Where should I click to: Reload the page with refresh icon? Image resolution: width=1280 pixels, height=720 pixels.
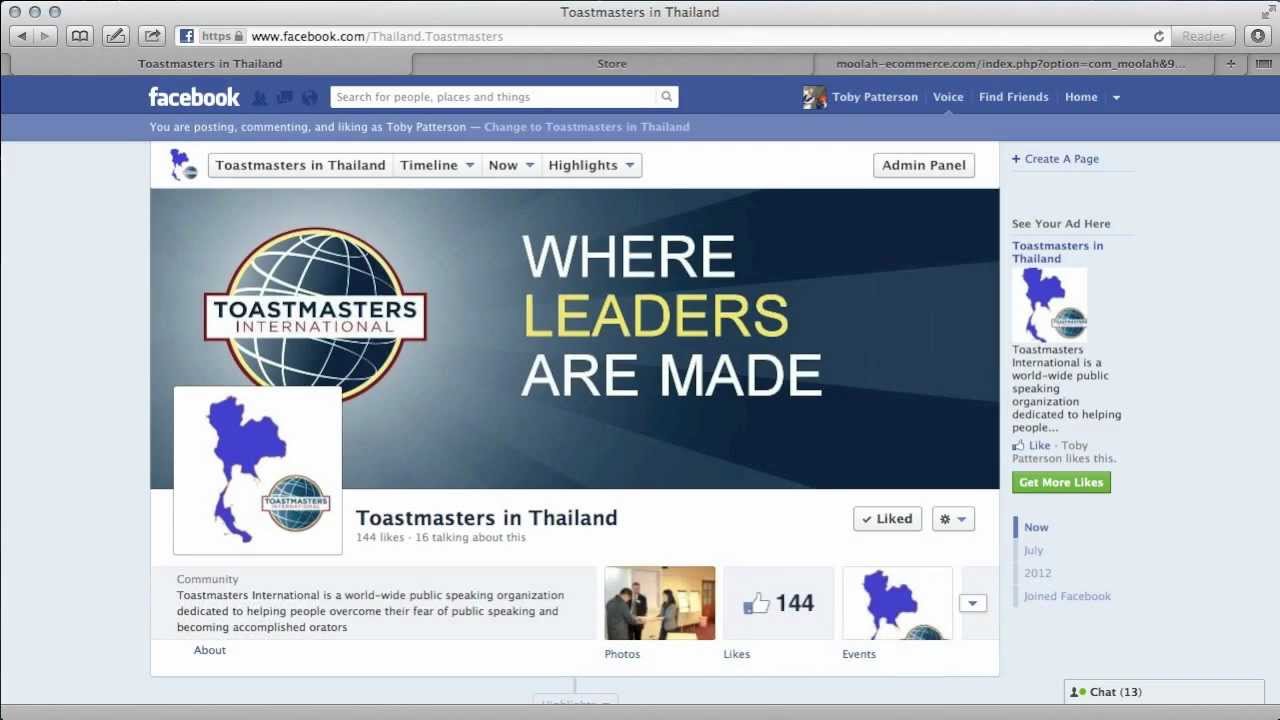coord(1159,36)
